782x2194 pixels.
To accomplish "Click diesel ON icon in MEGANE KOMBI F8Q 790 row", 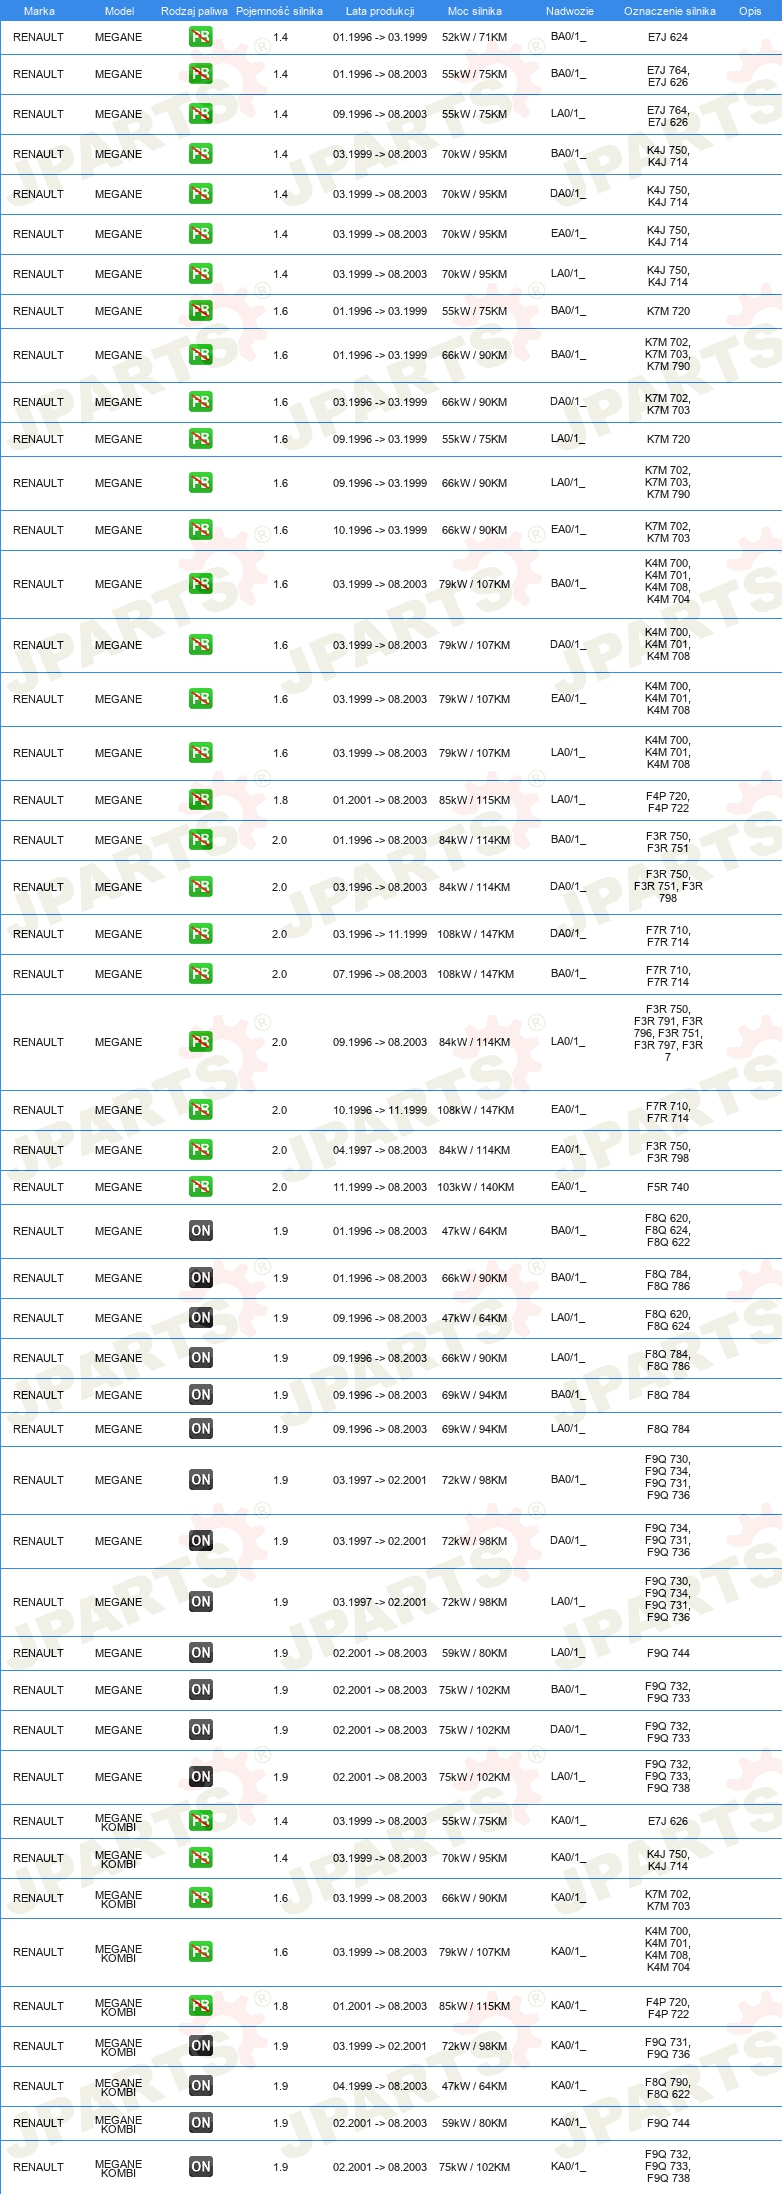I will (200, 2086).
